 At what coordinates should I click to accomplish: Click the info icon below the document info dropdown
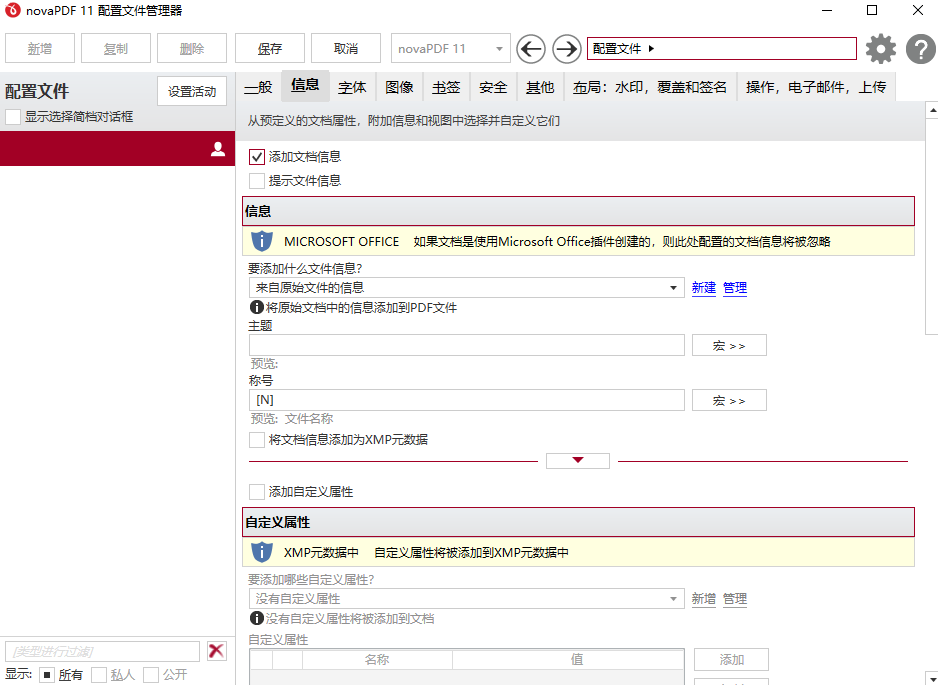[253, 307]
